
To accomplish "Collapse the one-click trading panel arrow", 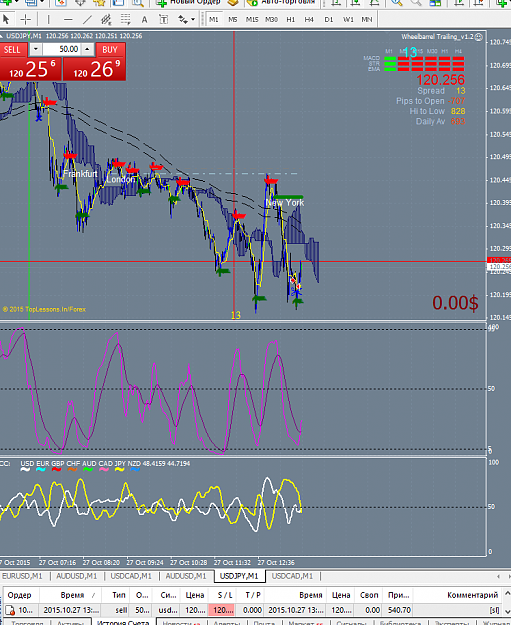I will coord(2,36).
